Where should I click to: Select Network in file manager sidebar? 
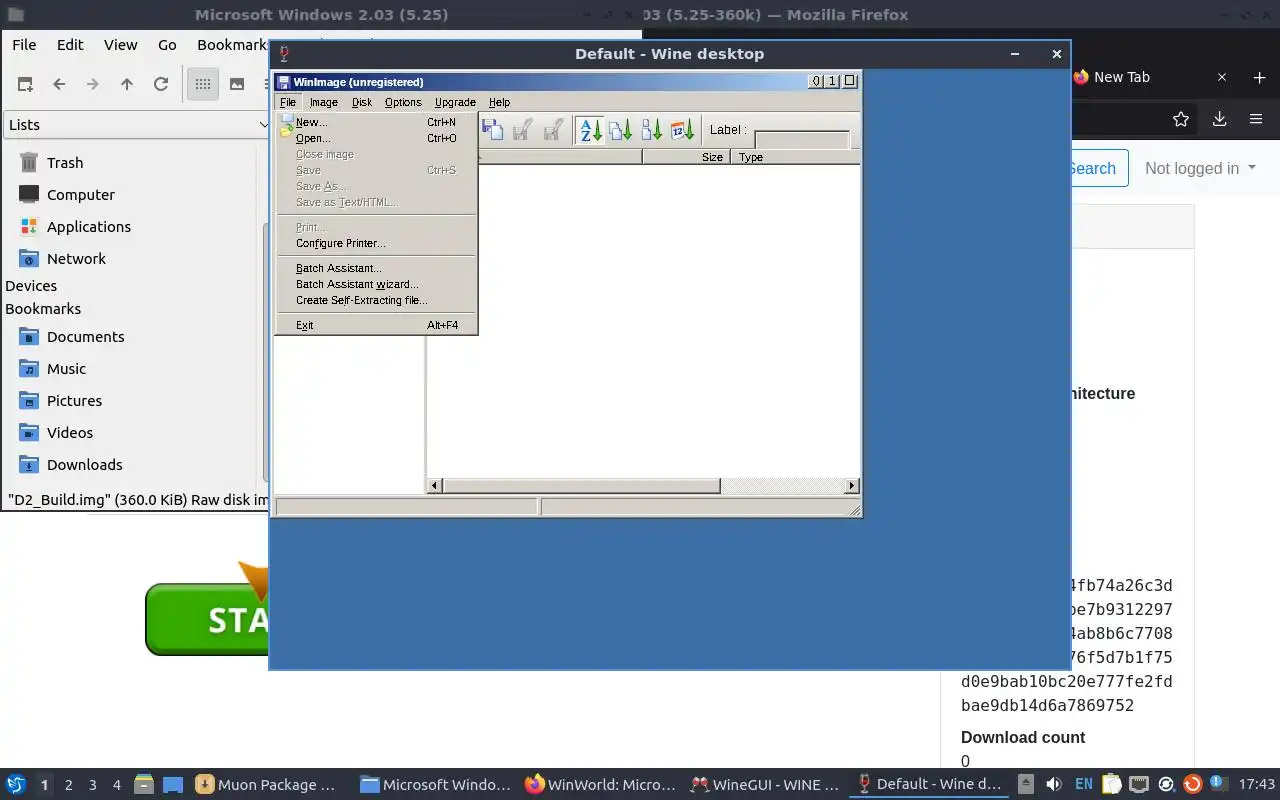(76, 259)
